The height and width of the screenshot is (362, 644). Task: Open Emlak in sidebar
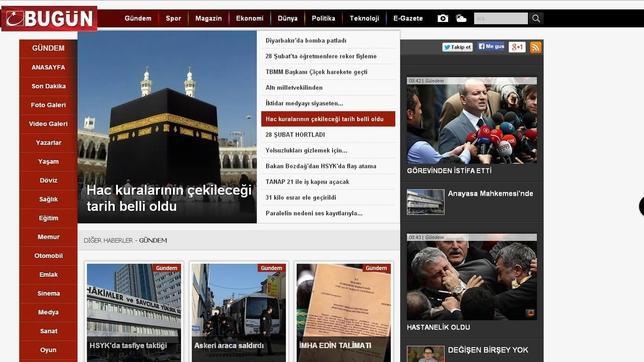[x=48, y=275]
